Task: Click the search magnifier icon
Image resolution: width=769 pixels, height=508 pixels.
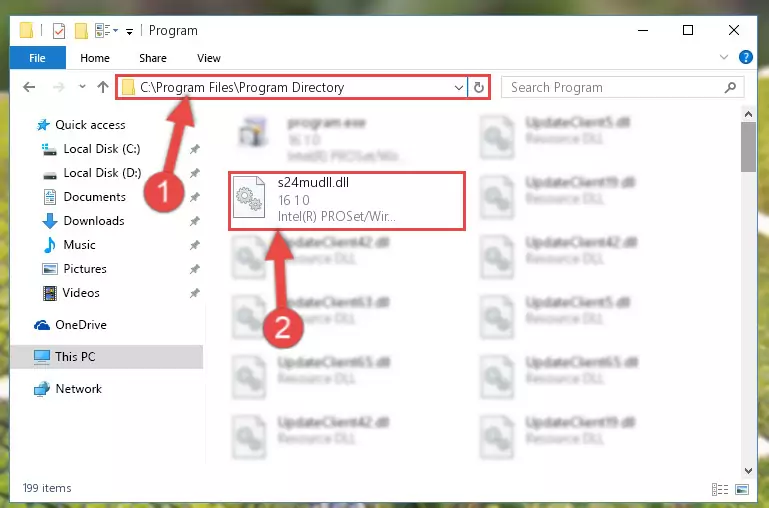Action: [730, 87]
